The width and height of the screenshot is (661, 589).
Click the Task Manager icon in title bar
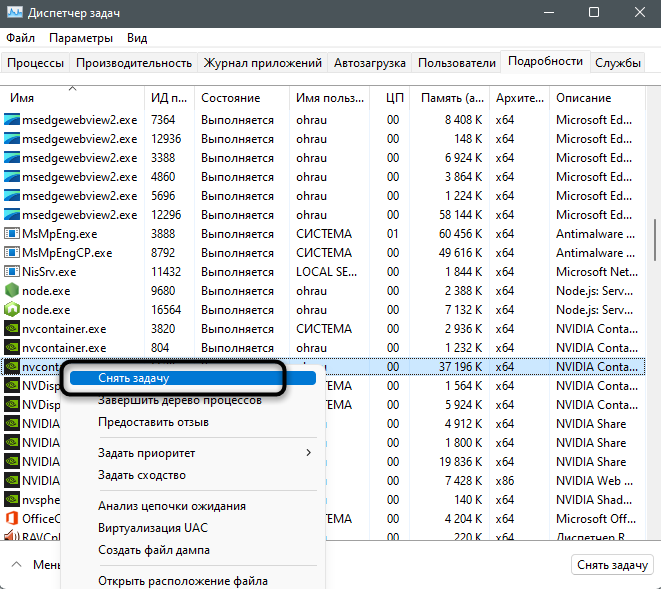coord(15,12)
